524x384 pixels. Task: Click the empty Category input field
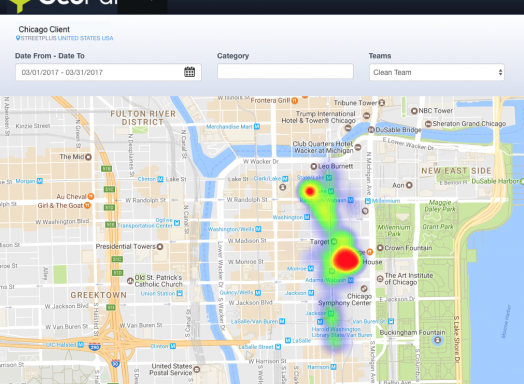pyautogui.click(x=285, y=71)
